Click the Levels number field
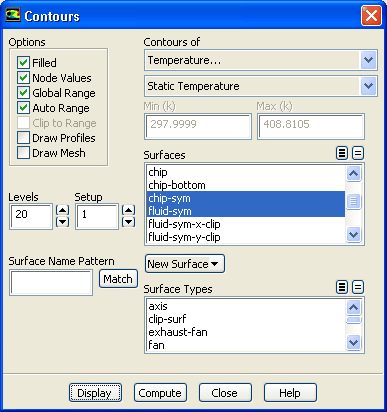This screenshot has width=387, height=412. click(x=31, y=217)
